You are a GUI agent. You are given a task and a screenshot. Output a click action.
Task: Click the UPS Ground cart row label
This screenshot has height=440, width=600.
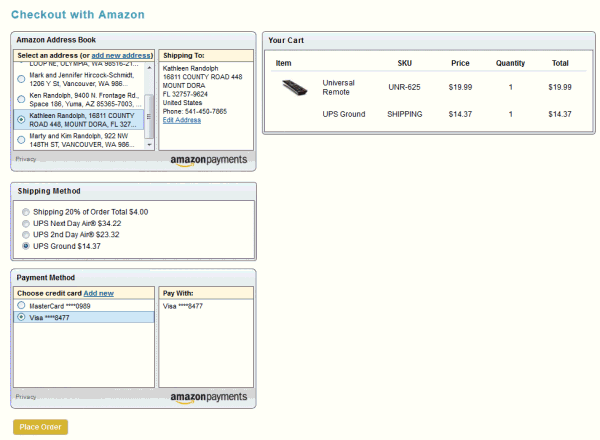tap(344, 114)
